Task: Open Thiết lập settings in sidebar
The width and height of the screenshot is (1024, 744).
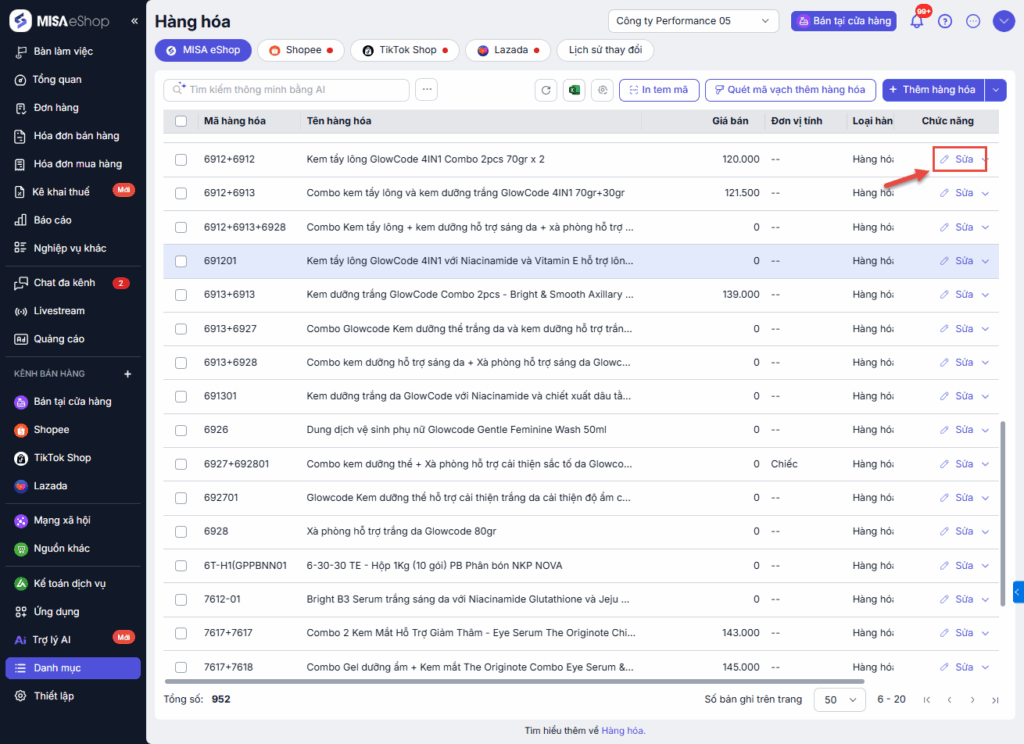Action: click(x=54, y=696)
